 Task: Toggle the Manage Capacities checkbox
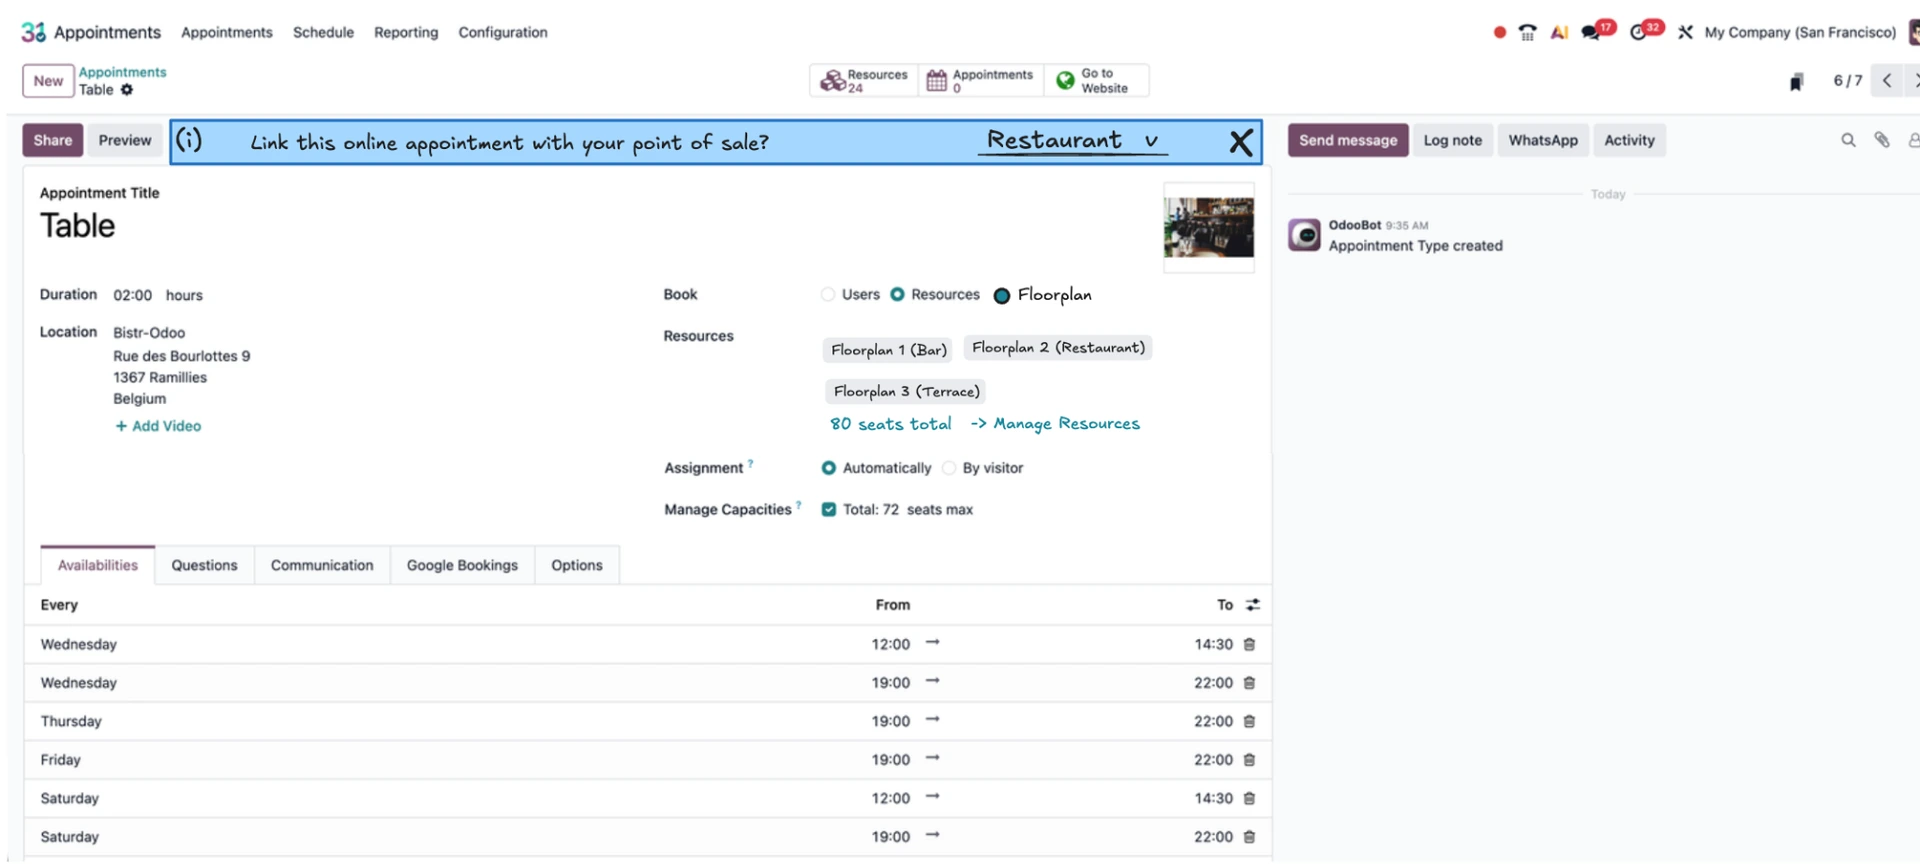(828, 510)
